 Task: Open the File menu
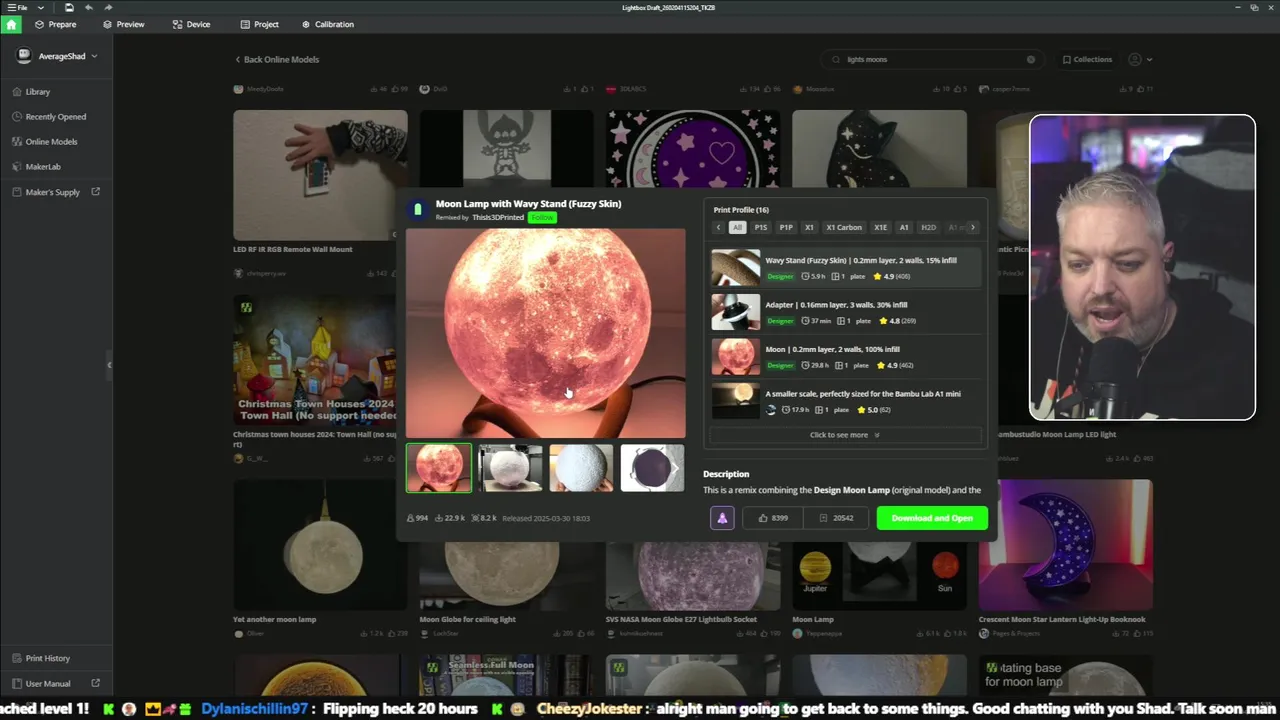pyautogui.click(x=18, y=7)
